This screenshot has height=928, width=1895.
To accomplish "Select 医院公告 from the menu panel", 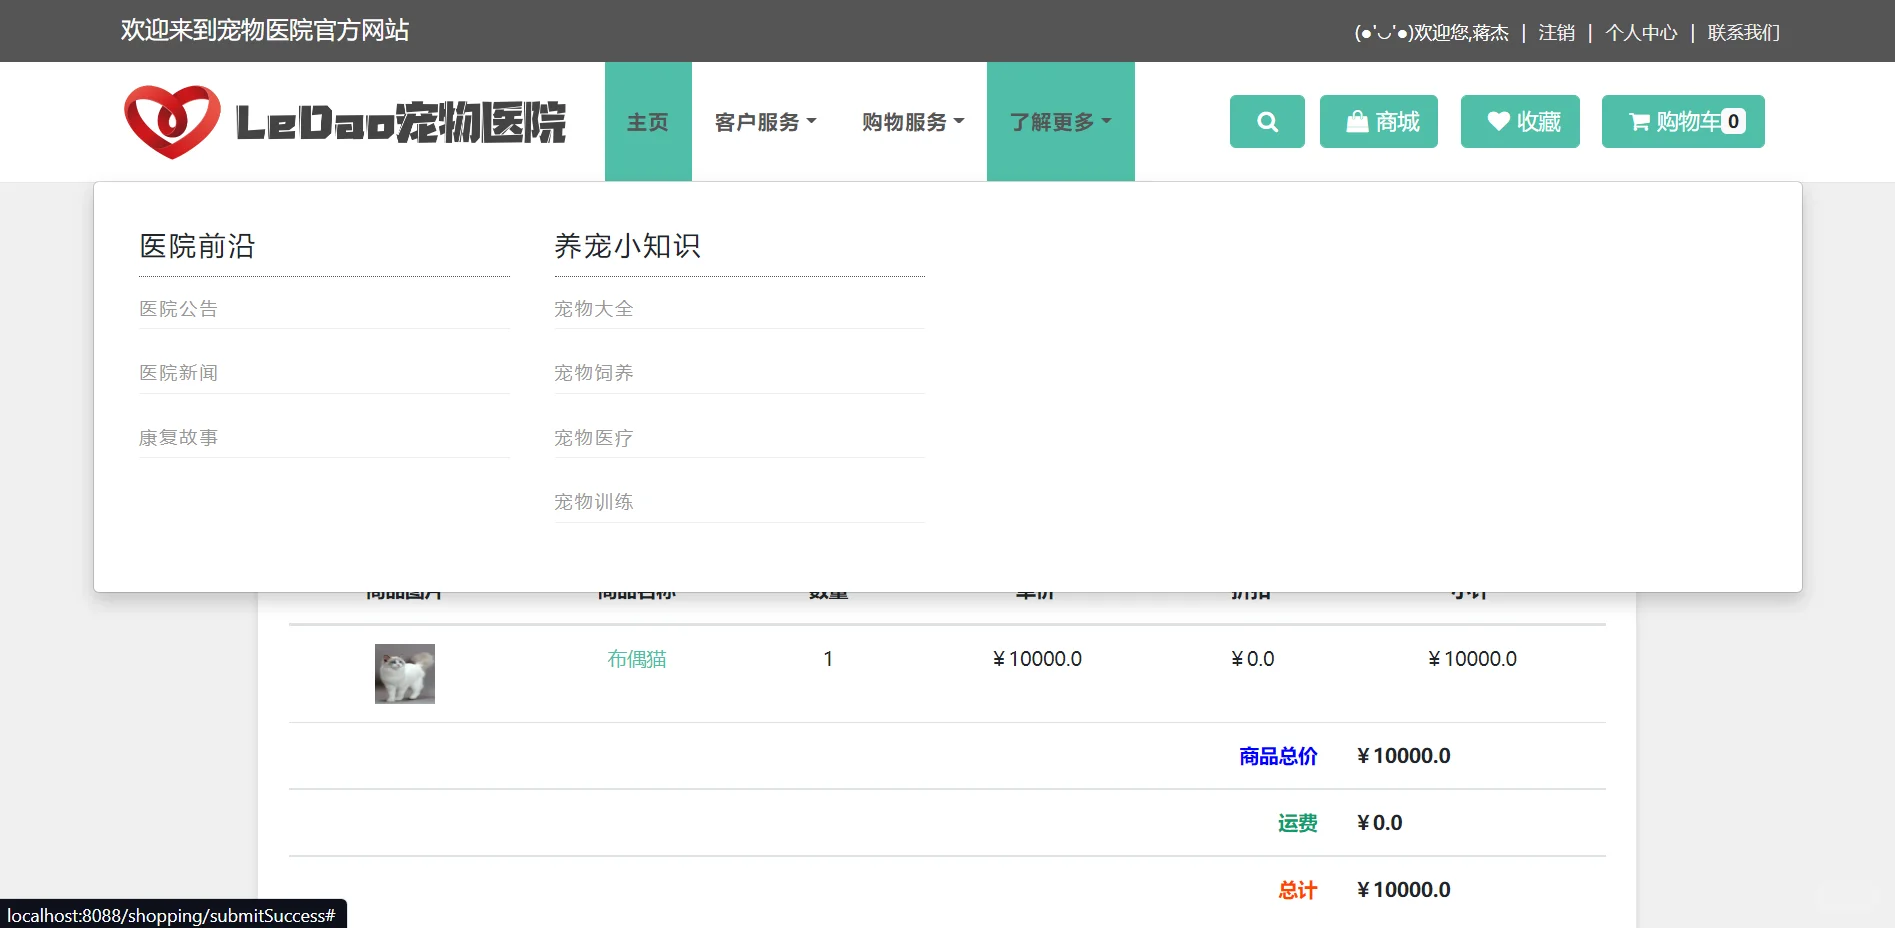I will (179, 308).
